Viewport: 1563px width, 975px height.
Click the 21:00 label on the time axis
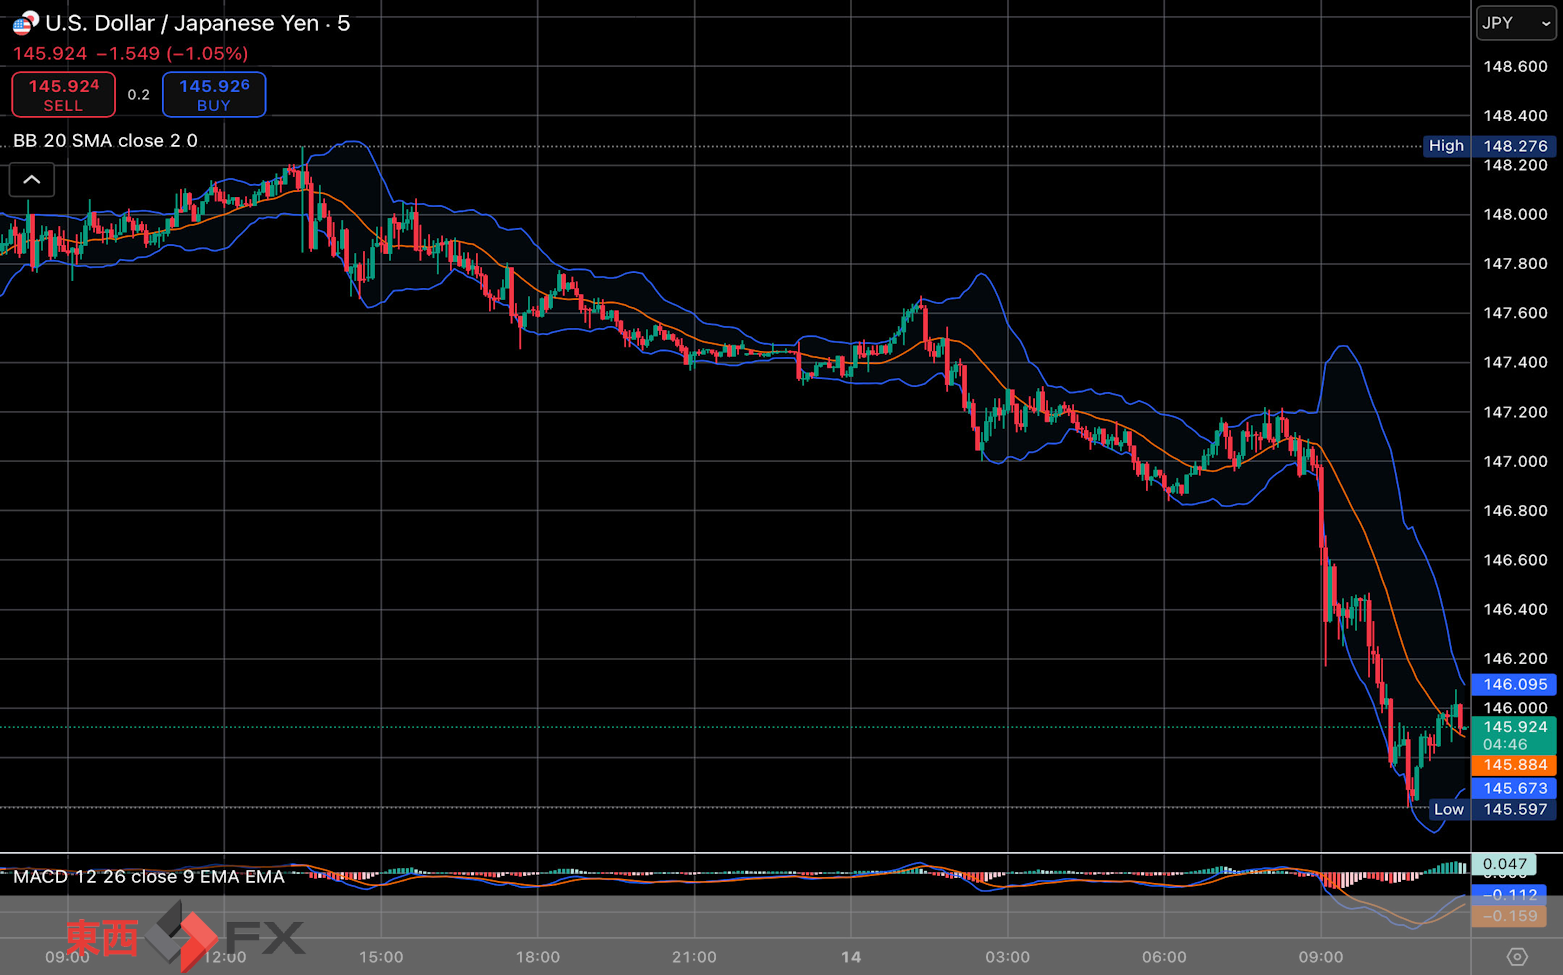tap(694, 957)
